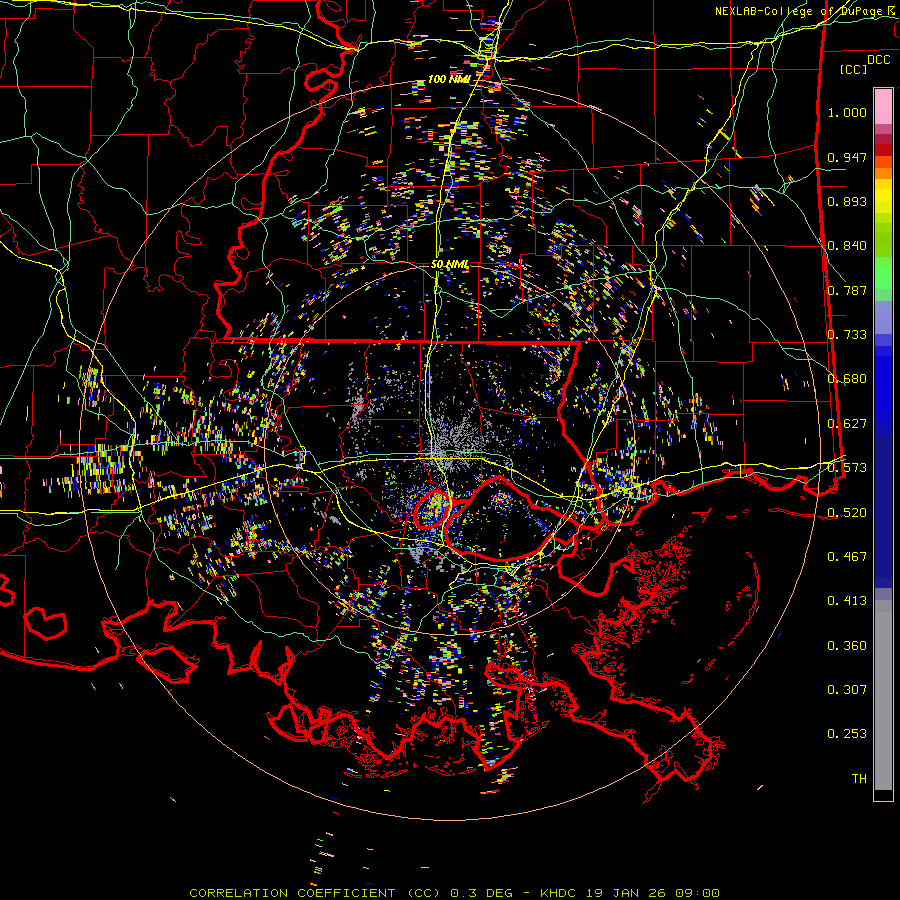Screen dimensions: 900x900
Task: Click the 0.573 scale value
Action: [847, 468]
